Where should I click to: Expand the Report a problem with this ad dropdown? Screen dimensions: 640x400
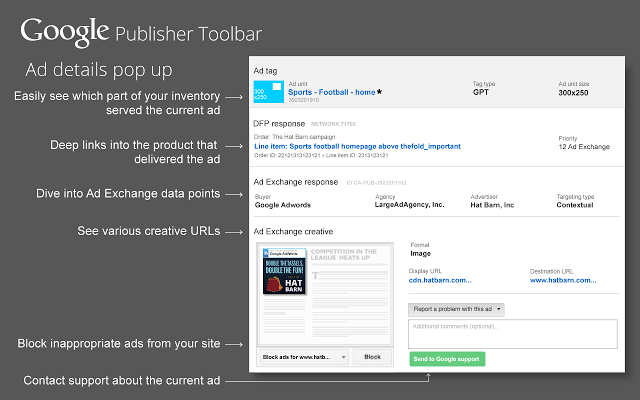click(456, 309)
